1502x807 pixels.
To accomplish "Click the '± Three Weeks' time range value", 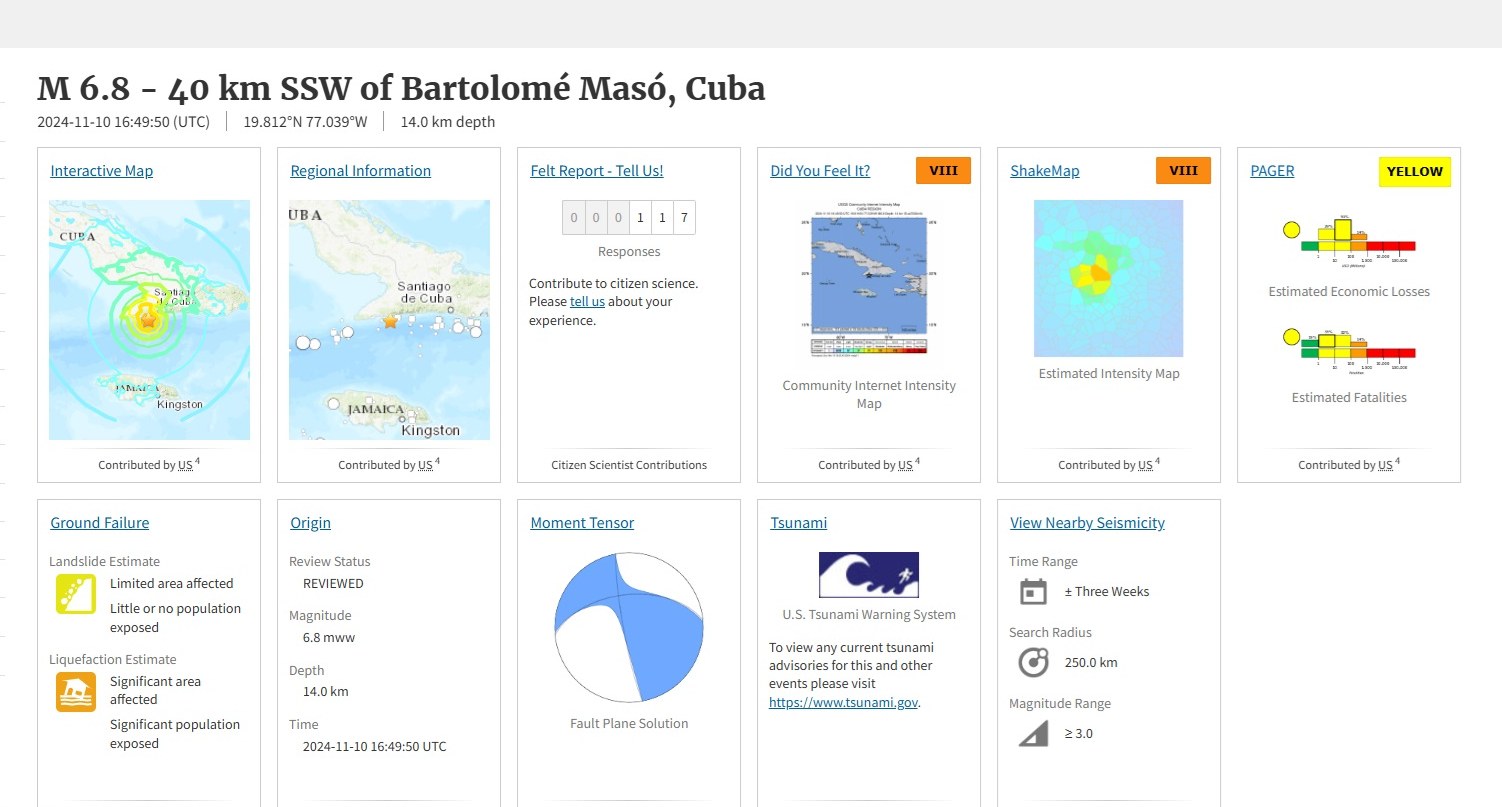I will coord(1107,591).
